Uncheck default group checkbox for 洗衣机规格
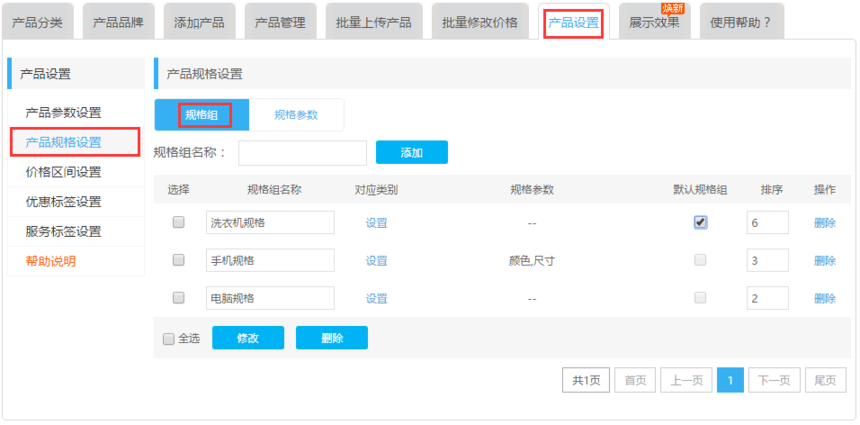 [700, 222]
